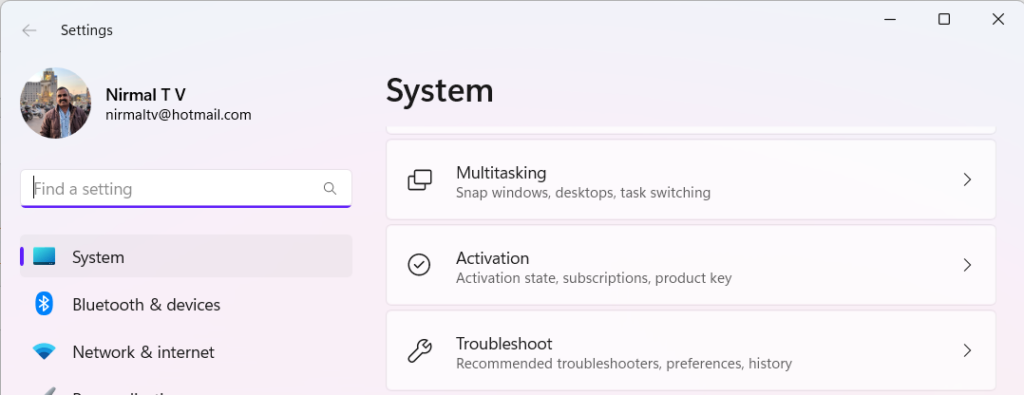The width and height of the screenshot is (1024, 395).
Task: Click the System monitor icon in sidebar
Action: click(x=44, y=256)
